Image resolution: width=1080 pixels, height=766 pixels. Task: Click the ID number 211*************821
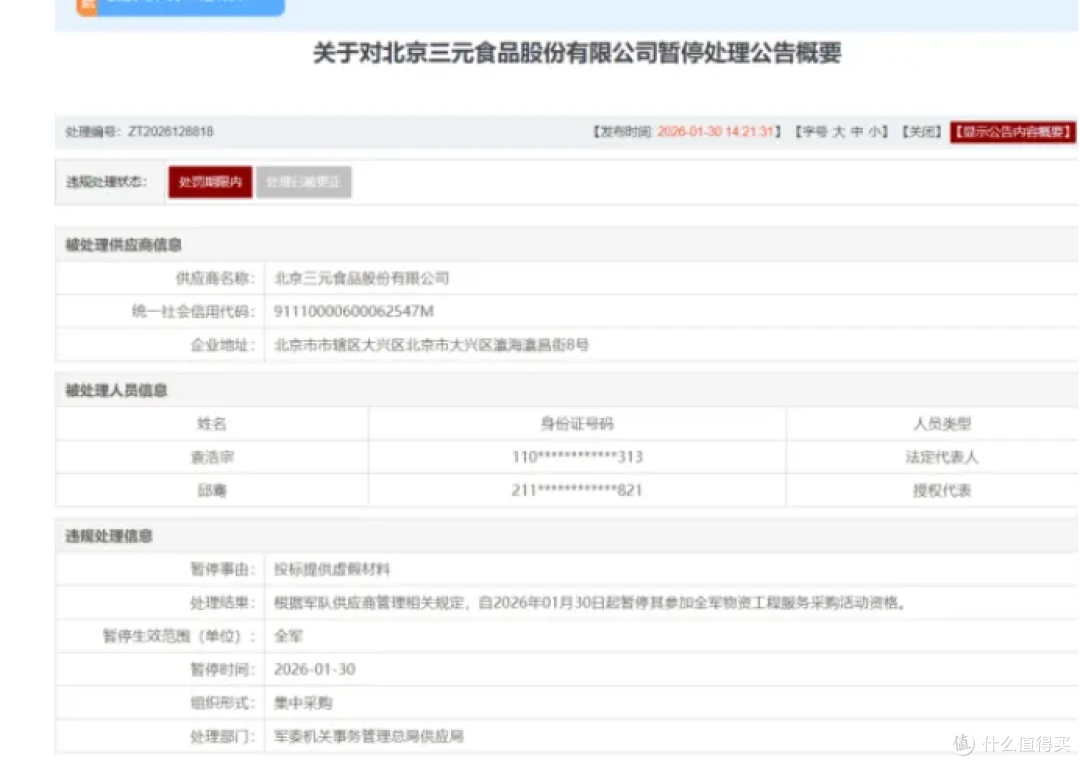click(x=577, y=490)
